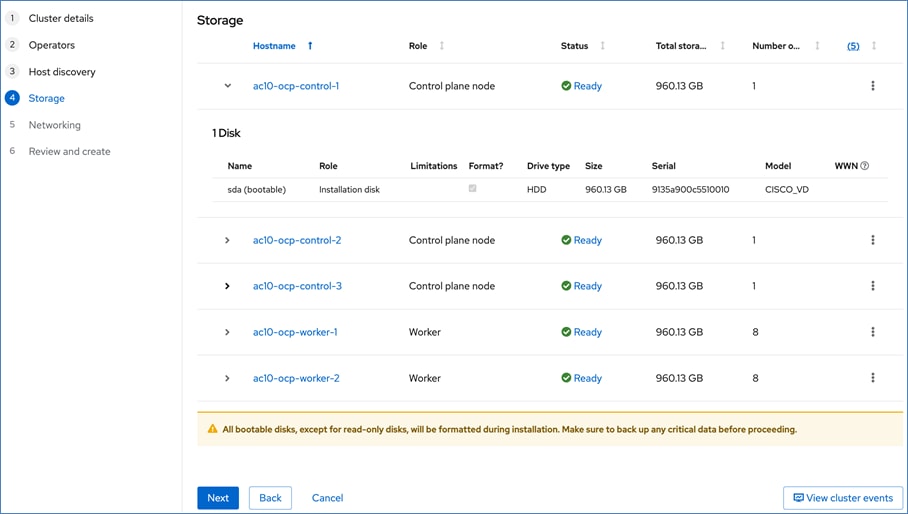Screen dimensions: 908x514
Task: Open View cluster events
Action: click(x=843, y=498)
